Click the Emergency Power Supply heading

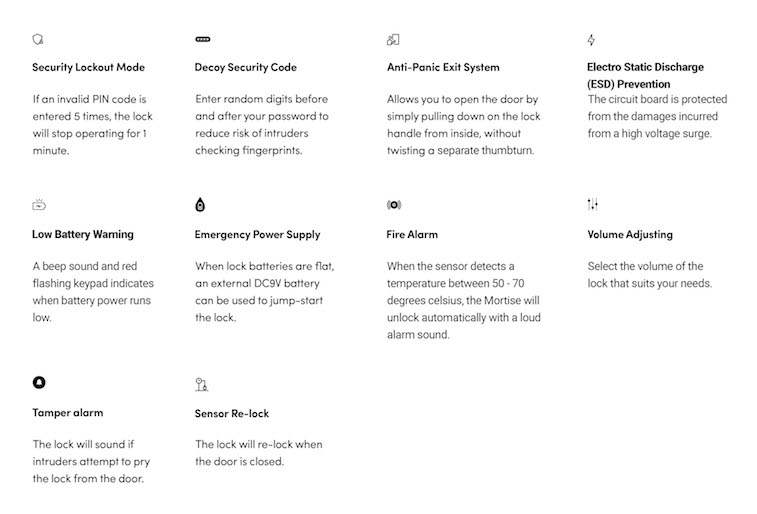click(x=257, y=235)
